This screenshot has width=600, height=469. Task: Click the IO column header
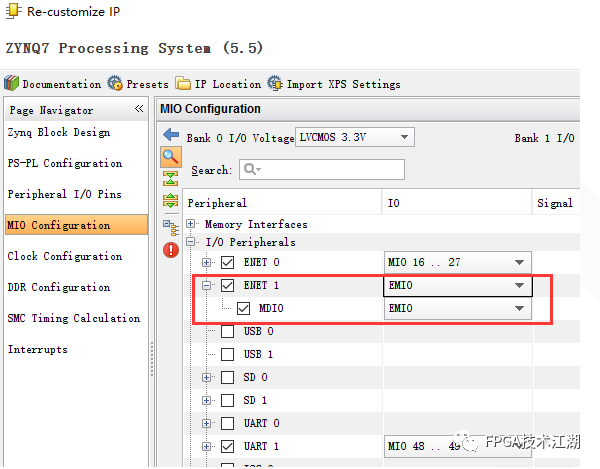click(457, 203)
